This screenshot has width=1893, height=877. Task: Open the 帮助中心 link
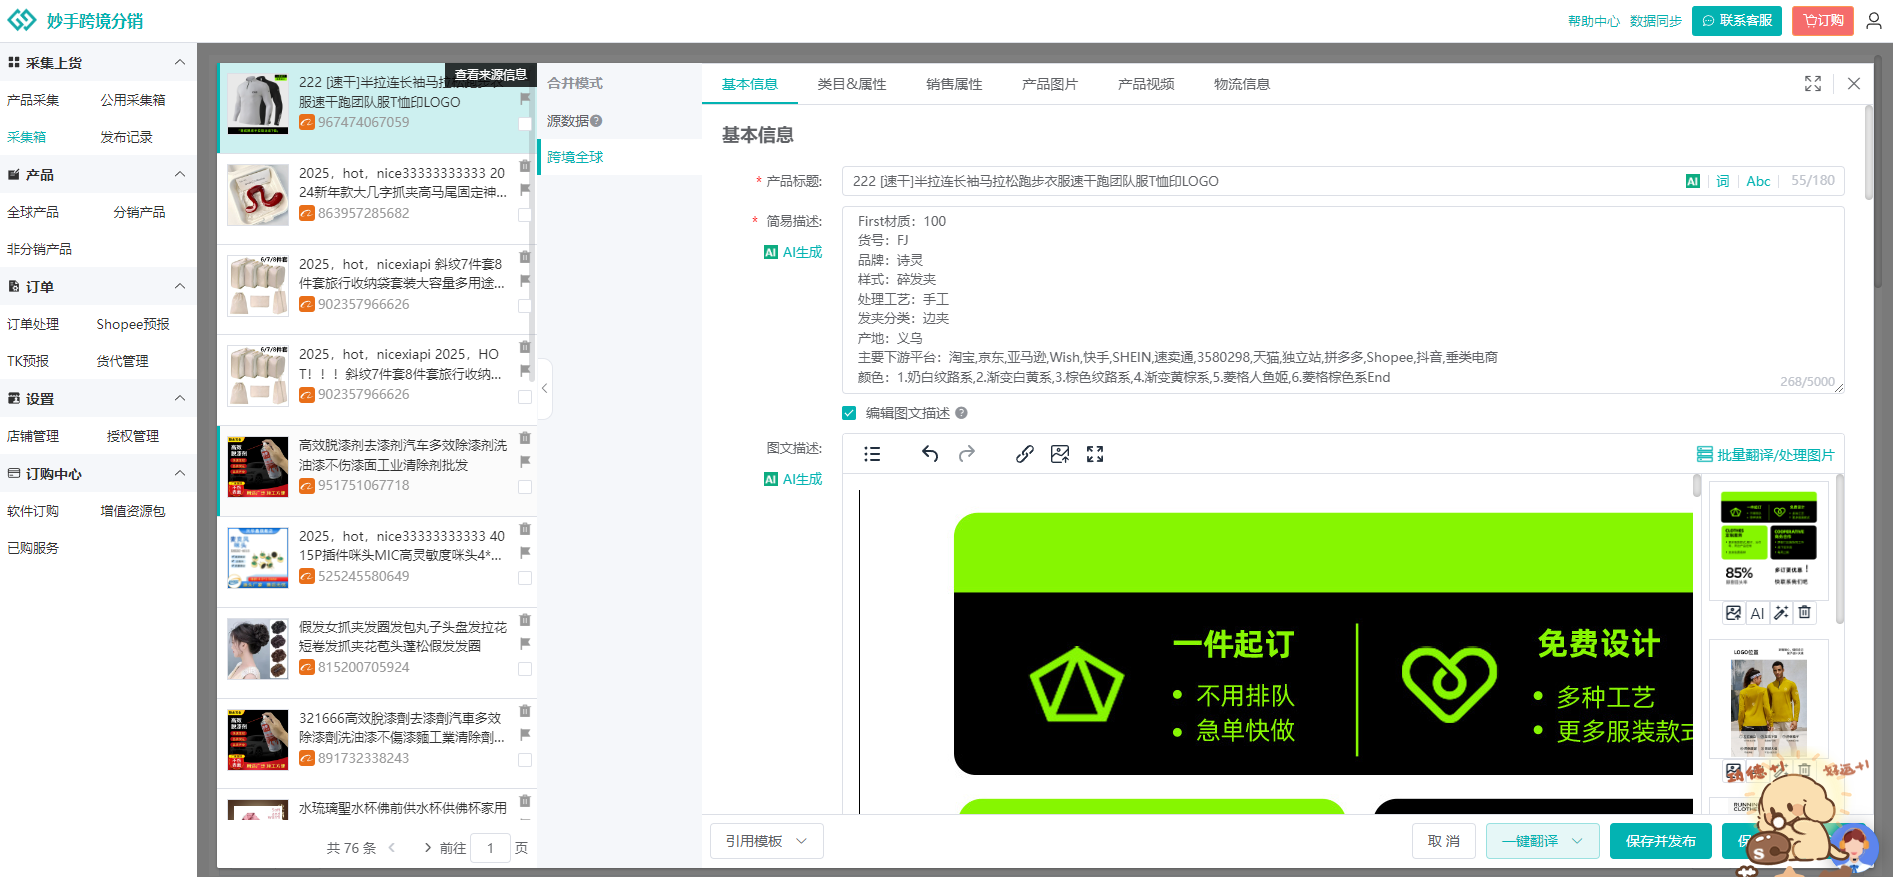pyautogui.click(x=1594, y=21)
